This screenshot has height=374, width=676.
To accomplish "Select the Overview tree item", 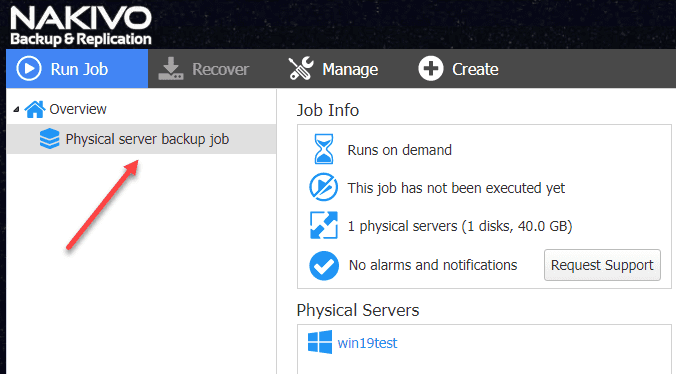I will [x=78, y=109].
